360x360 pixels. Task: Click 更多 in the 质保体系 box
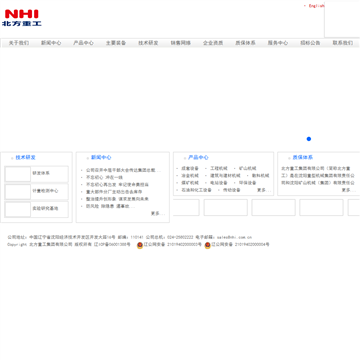348,190
